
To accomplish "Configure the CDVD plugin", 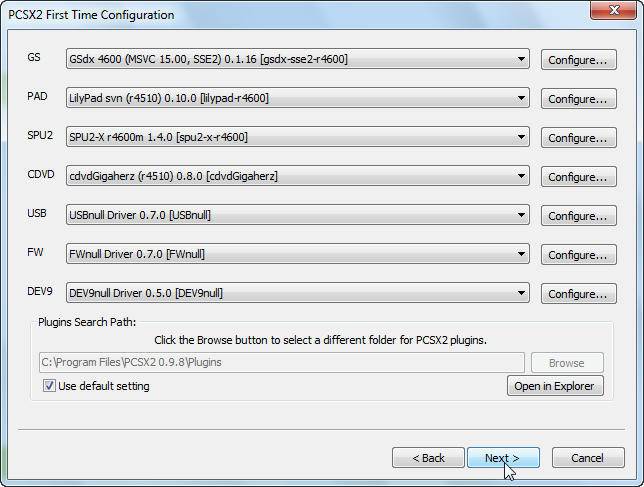I will tap(578, 177).
